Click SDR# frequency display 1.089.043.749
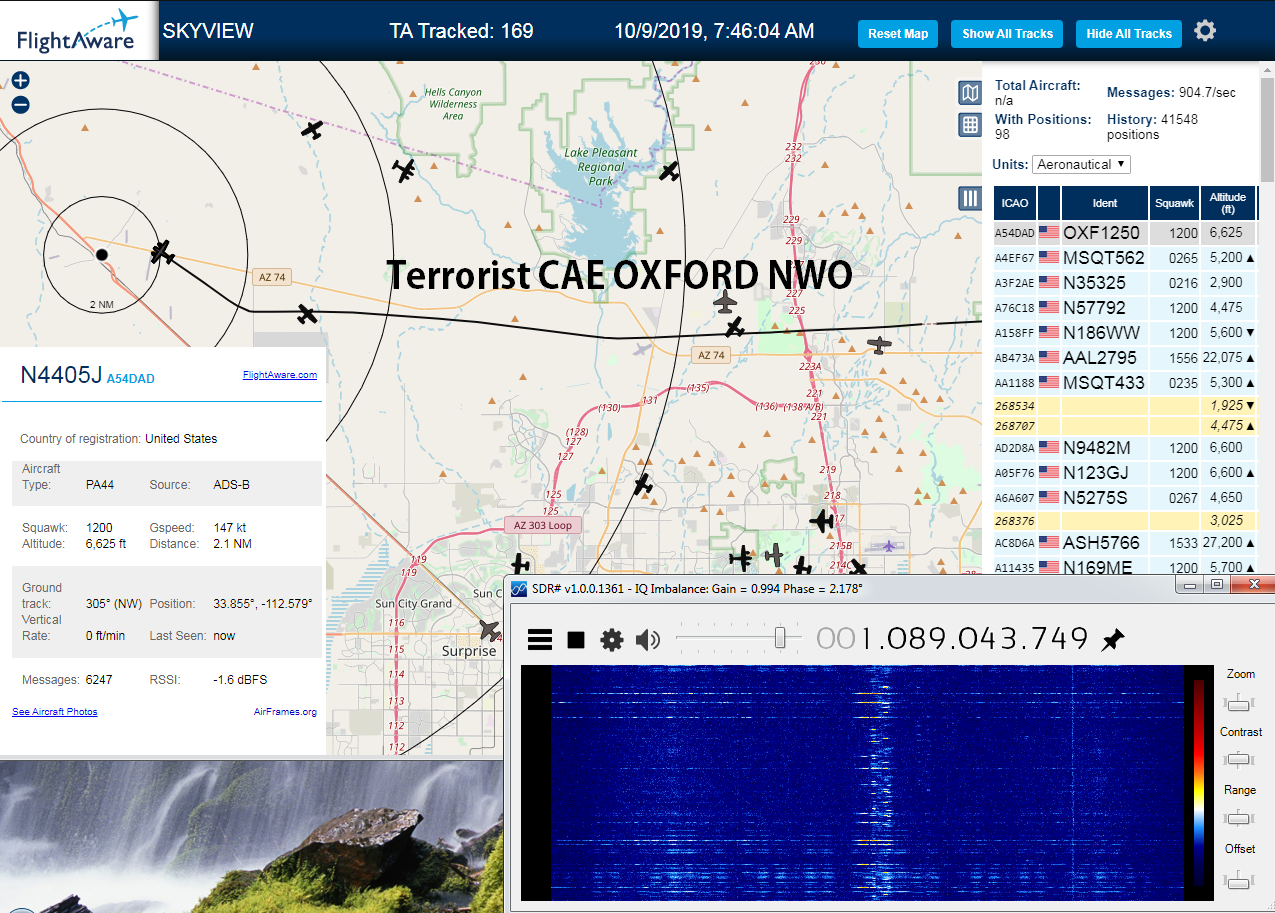The image size is (1275, 913). [952, 638]
